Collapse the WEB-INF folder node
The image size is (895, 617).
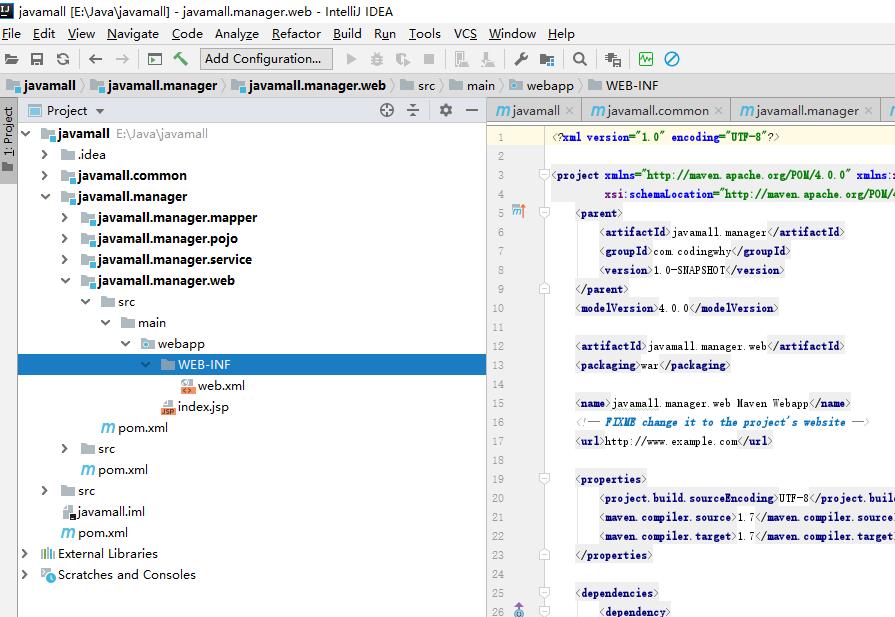tap(146, 365)
